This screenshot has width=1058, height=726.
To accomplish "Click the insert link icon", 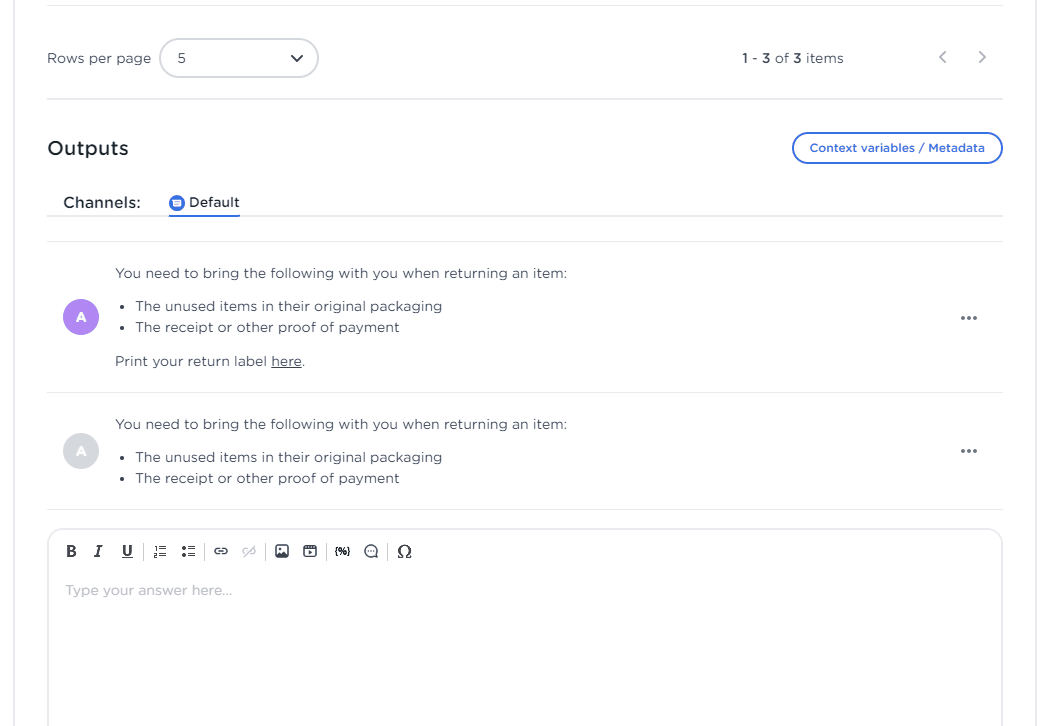I will [x=221, y=551].
